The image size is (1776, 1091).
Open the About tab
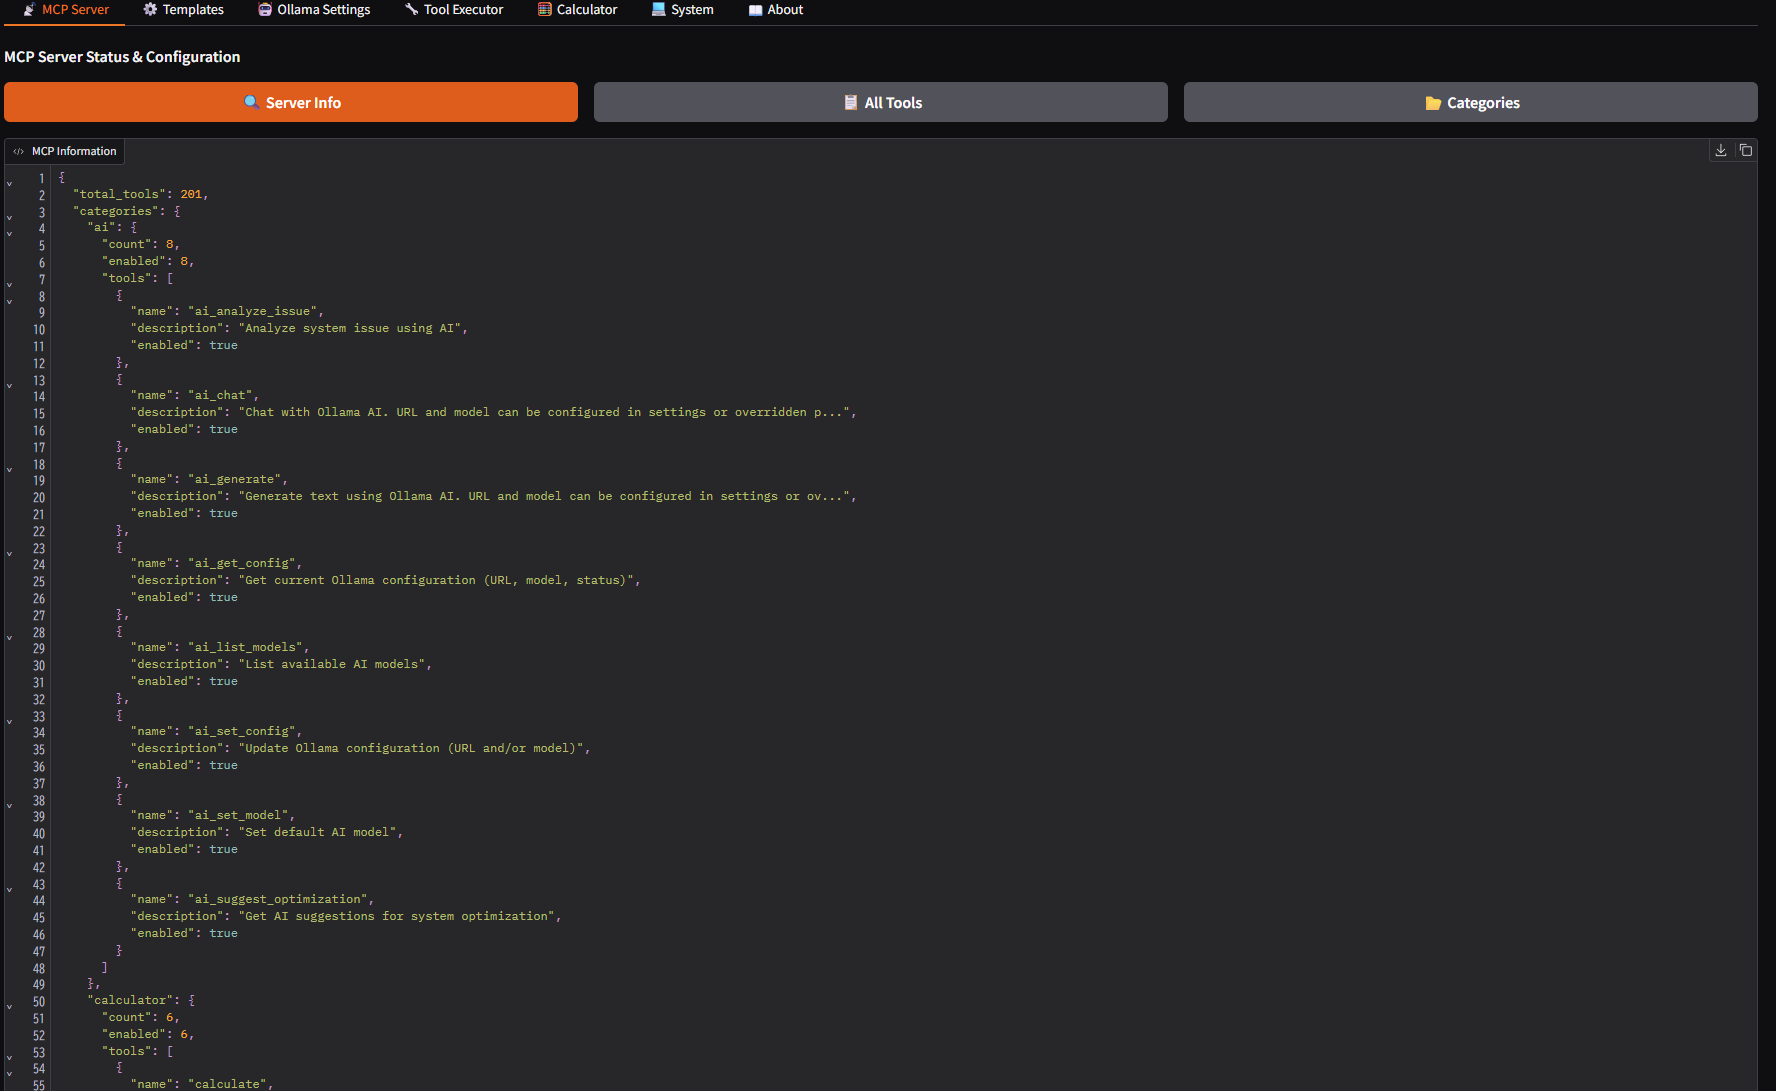tap(775, 10)
